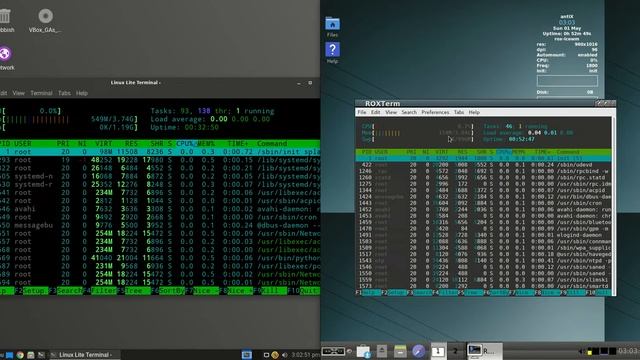
Task: Launch Chrome from Linux Lite taskbar
Action: coord(20,355)
